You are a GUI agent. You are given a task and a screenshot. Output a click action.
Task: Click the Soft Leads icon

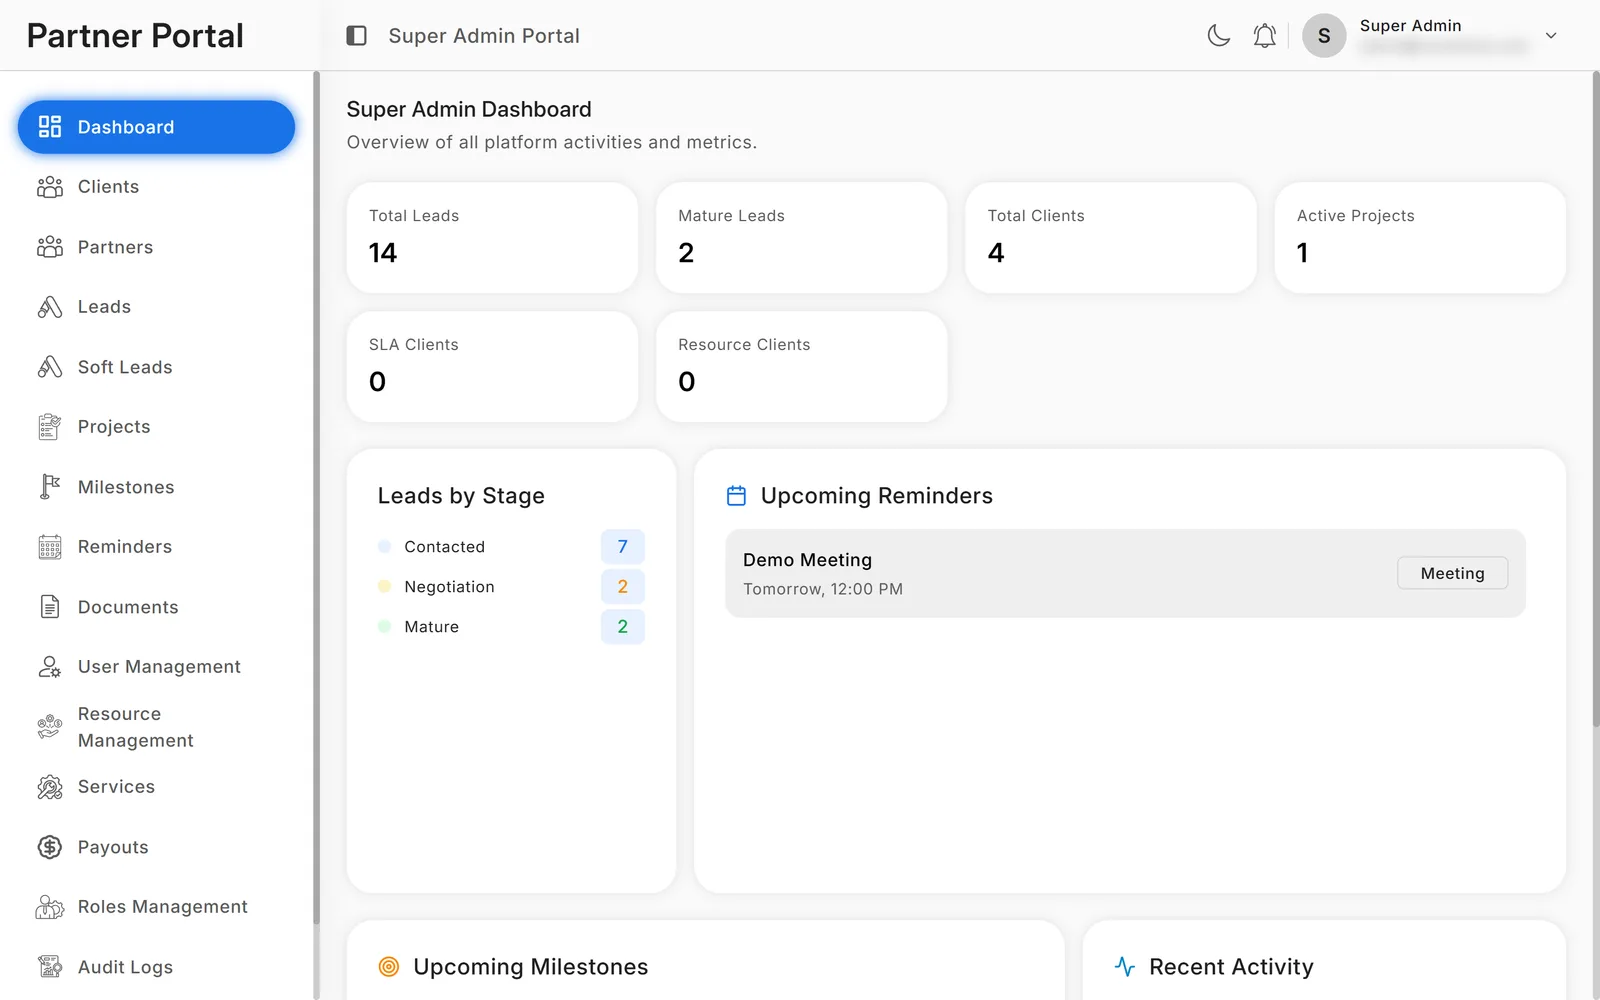coord(50,367)
